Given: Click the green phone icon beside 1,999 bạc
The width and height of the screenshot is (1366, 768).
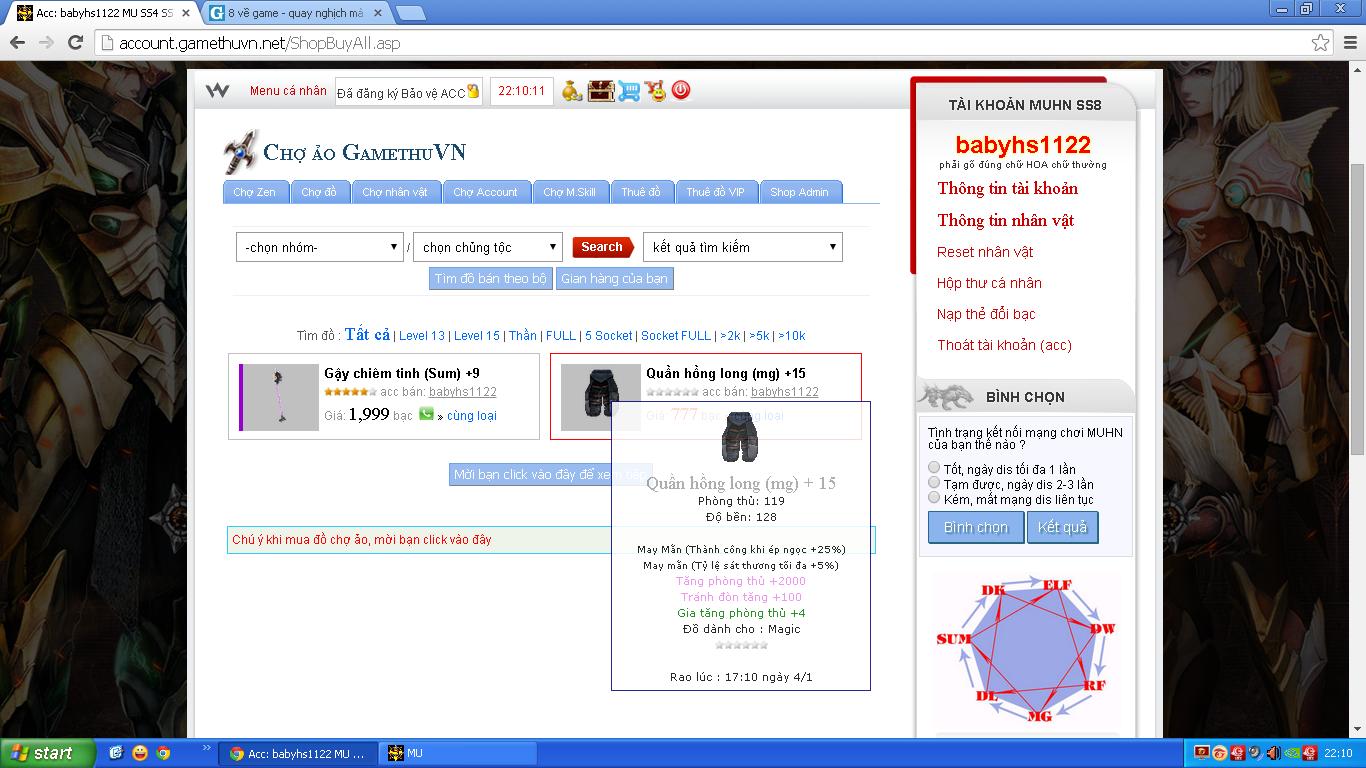Looking at the screenshot, I should coord(426,414).
